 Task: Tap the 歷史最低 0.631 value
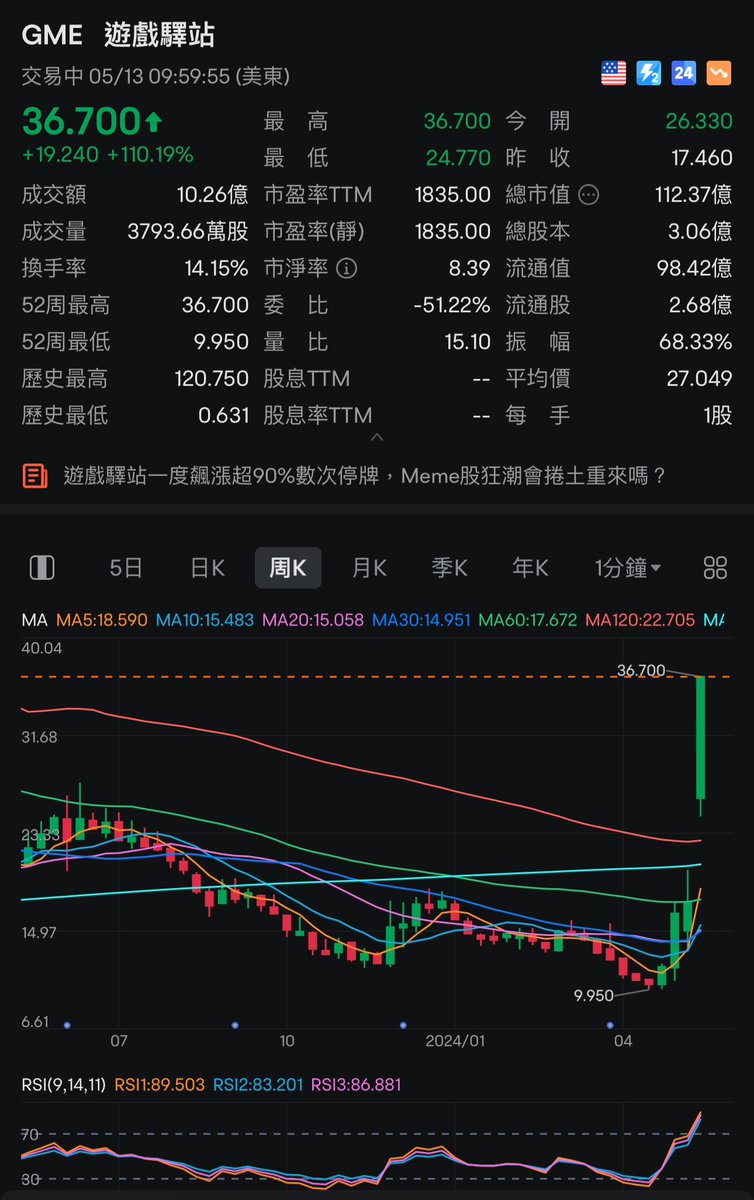(224, 415)
